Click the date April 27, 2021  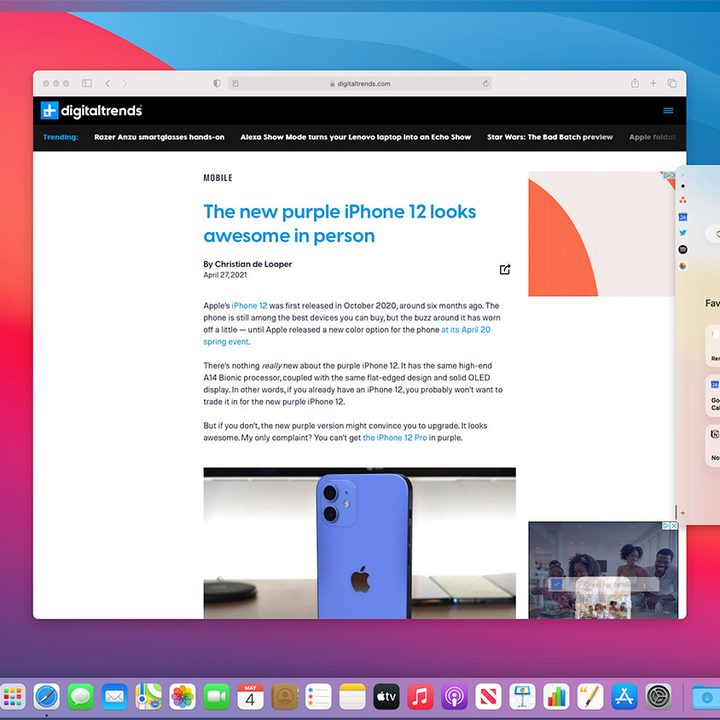point(225,275)
